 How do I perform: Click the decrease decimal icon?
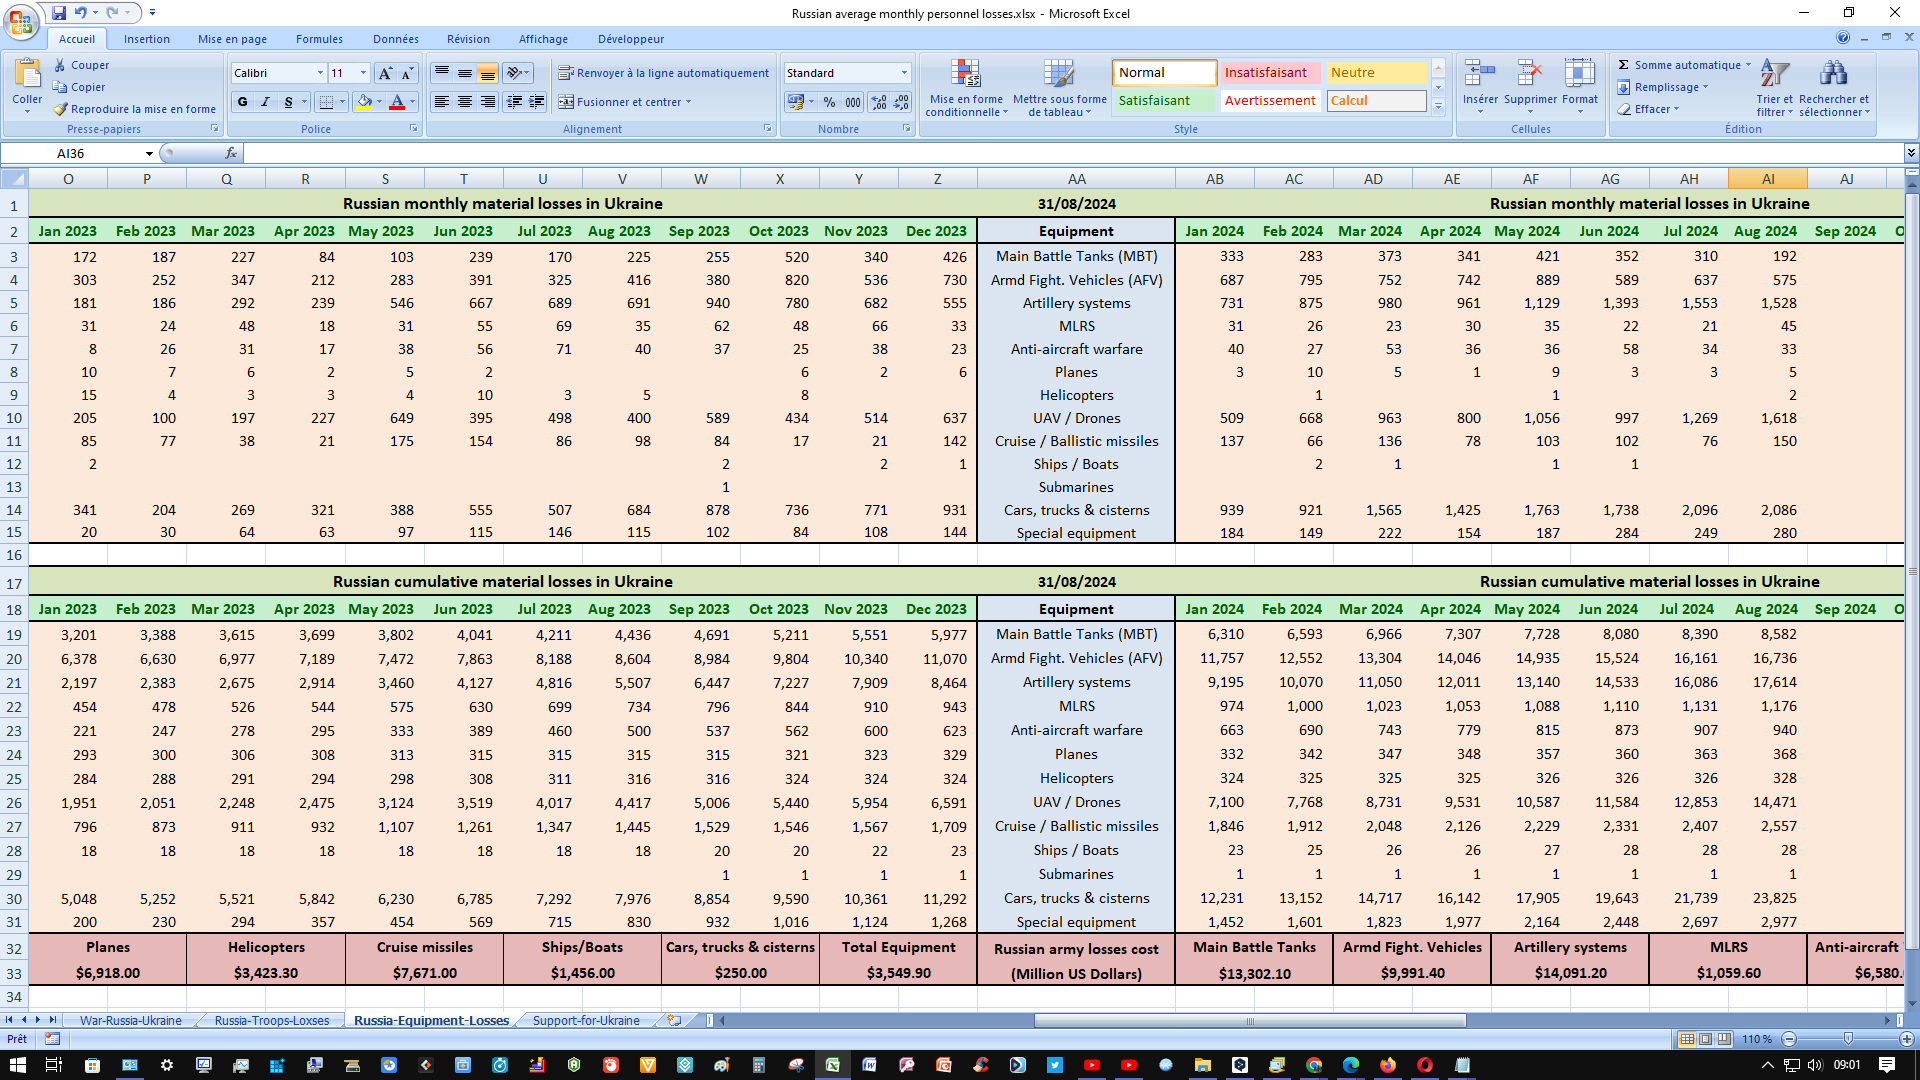[x=901, y=102]
